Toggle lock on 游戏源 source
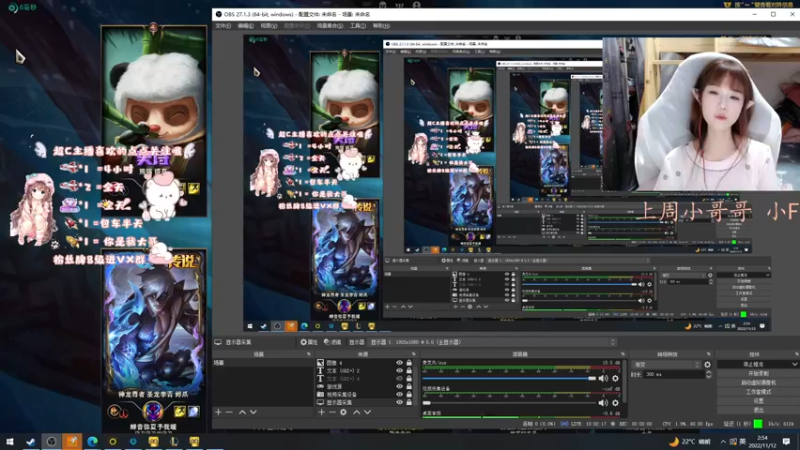The image size is (800, 450). (409, 386)
